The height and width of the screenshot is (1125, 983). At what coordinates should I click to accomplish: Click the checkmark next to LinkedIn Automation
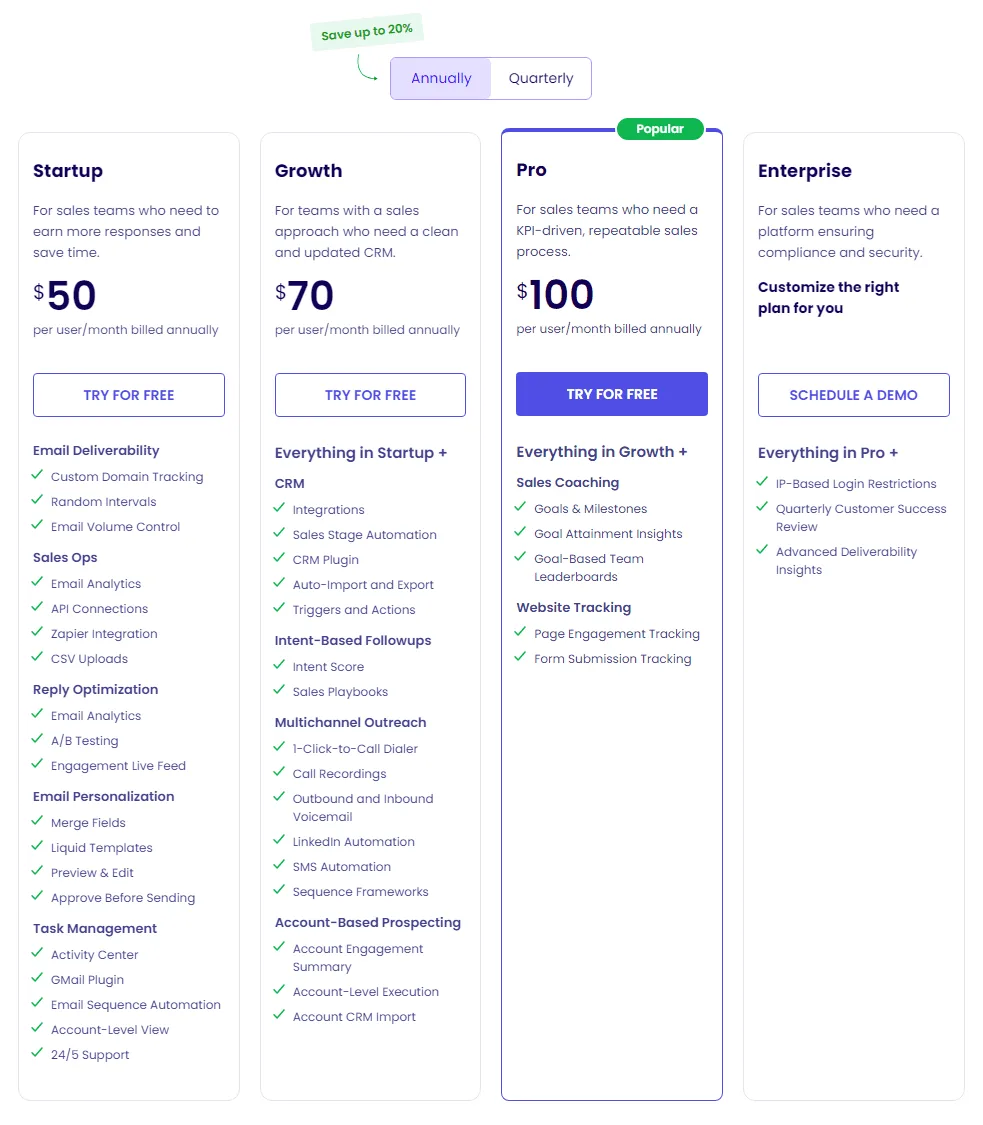pos(280,841)
